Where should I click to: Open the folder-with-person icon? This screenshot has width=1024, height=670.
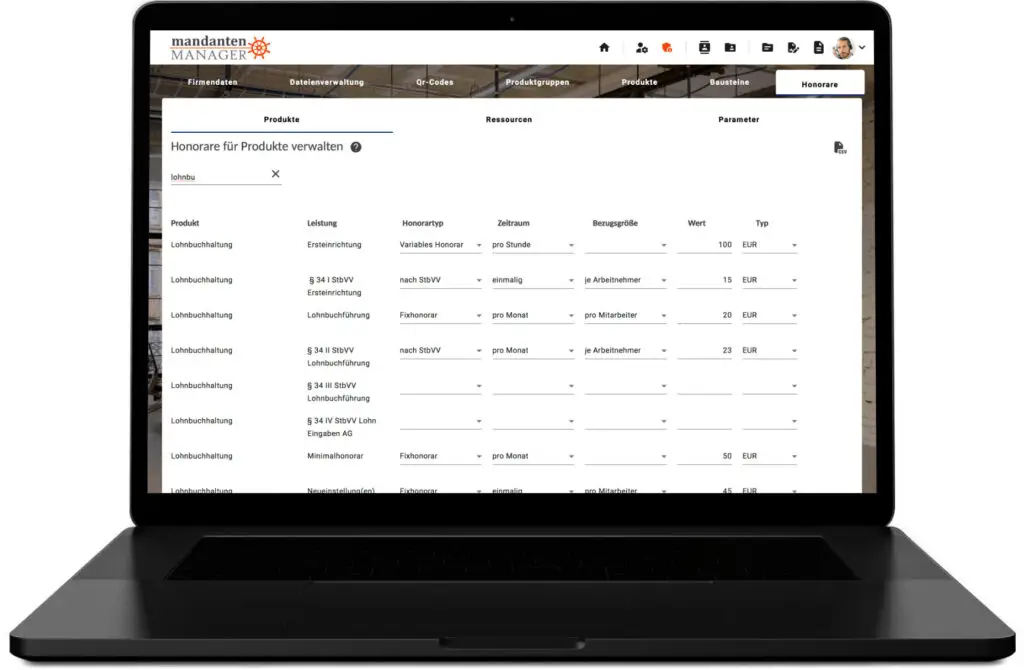pyautogui.click(x=730, y=47)
